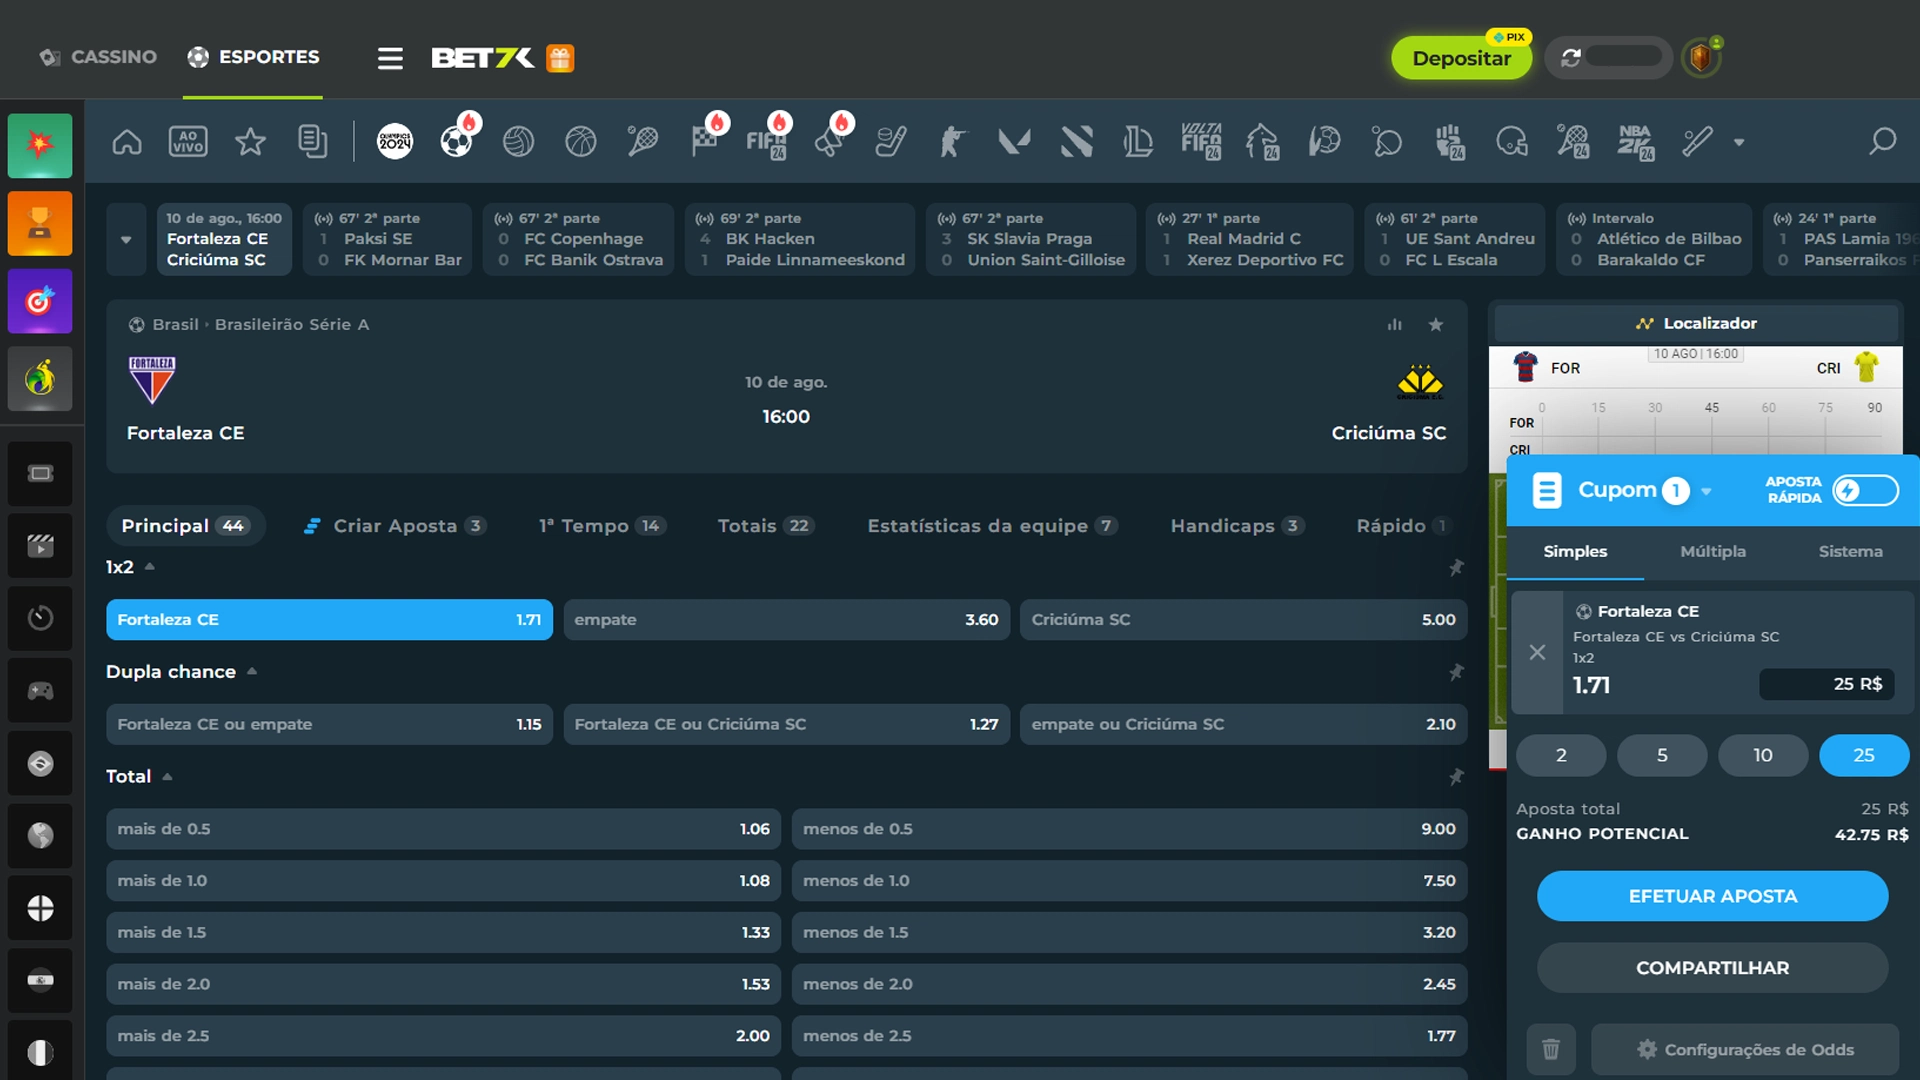Collapse the 1x2 market section
This screenshot has height=1080, width=1920.
(x=150, y=567)
